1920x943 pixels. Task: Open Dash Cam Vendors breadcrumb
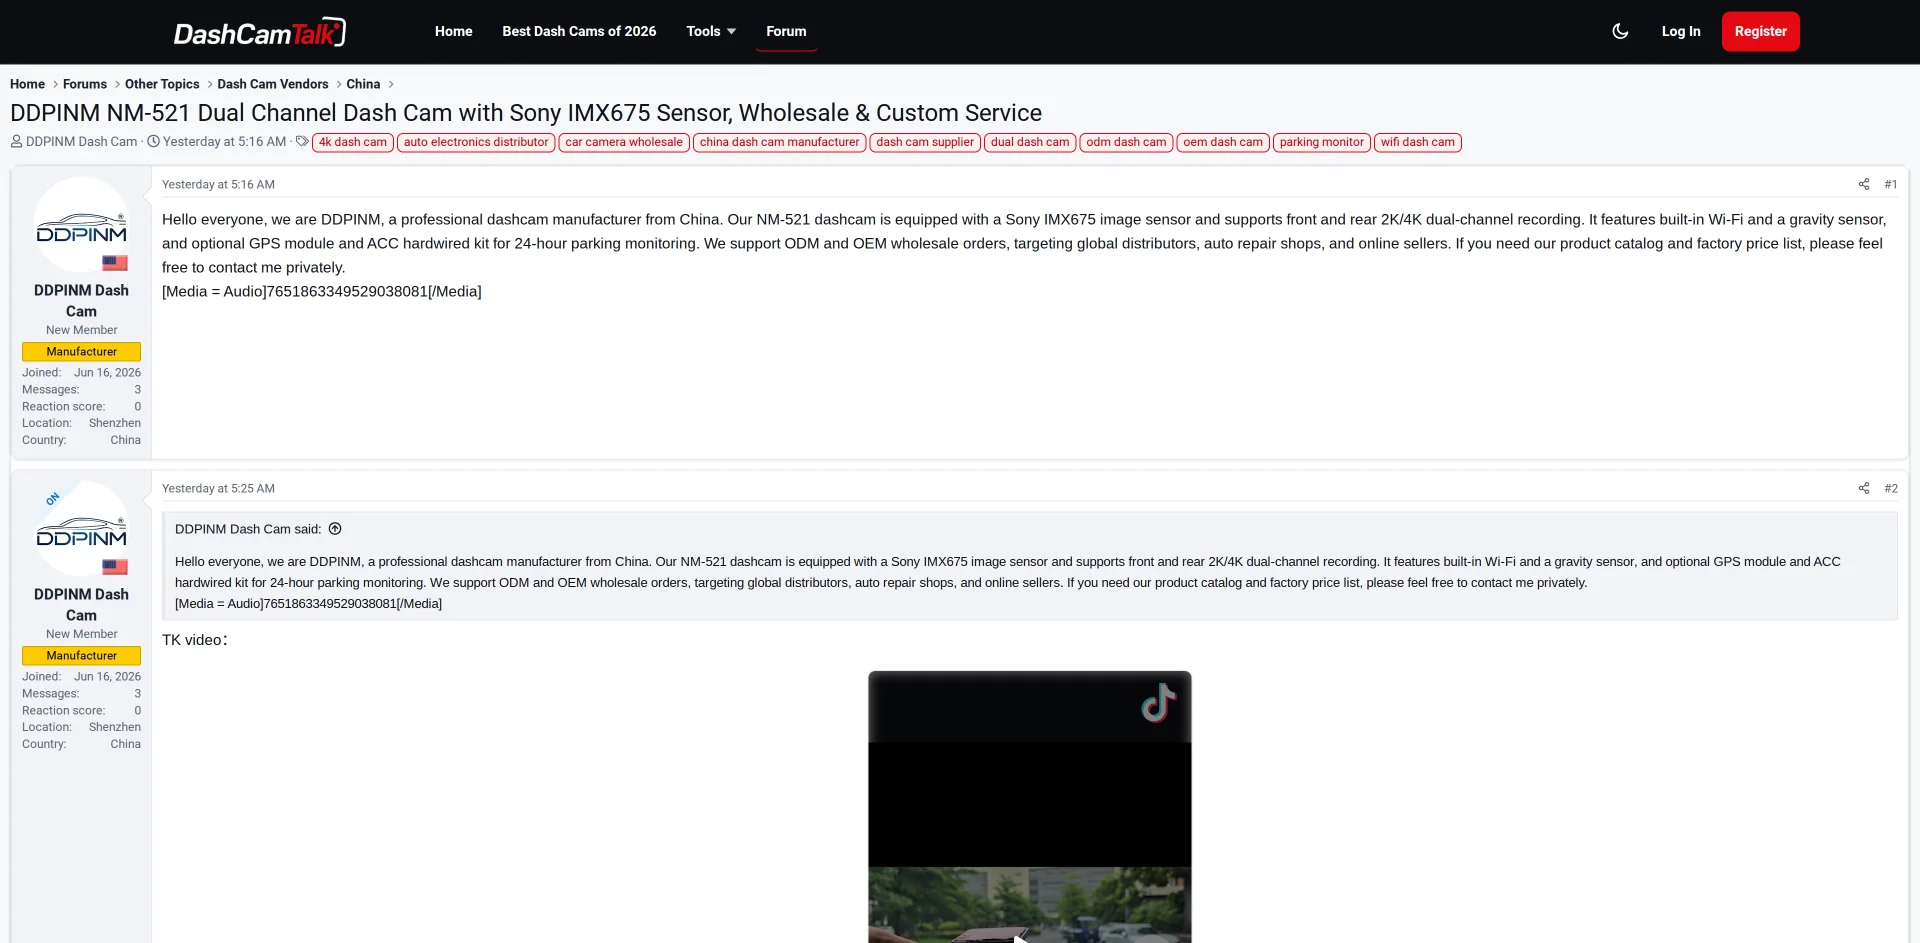tap(273, 84)
